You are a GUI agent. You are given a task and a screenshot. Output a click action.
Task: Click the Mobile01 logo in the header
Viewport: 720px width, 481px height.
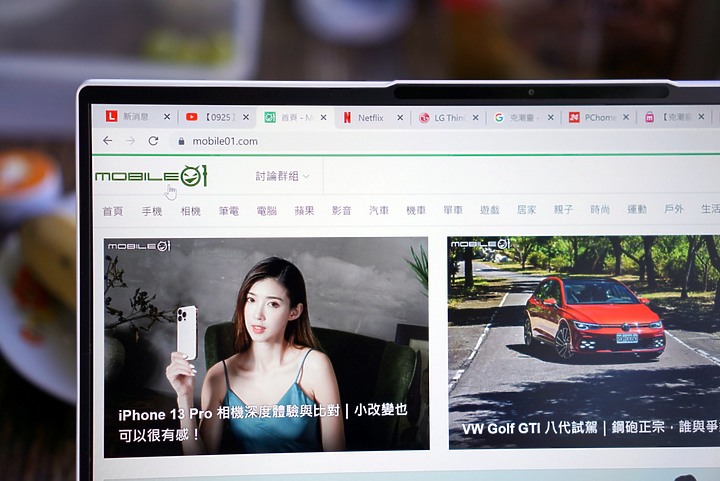tap(152, 176)
